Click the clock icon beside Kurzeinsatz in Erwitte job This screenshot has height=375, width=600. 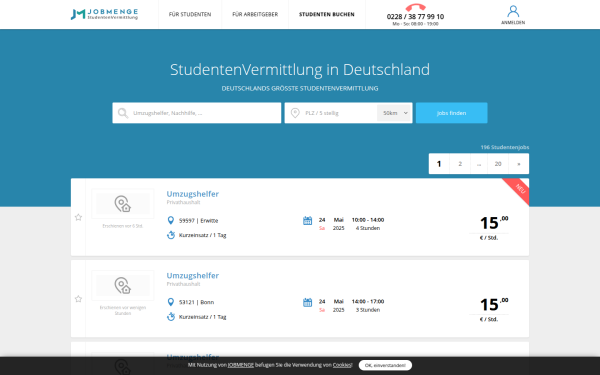tap(171, 235)
